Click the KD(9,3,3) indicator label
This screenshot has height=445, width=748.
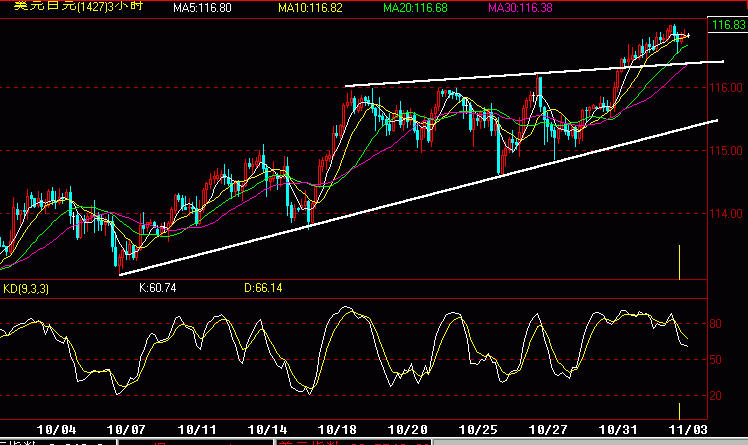point(26,289)
